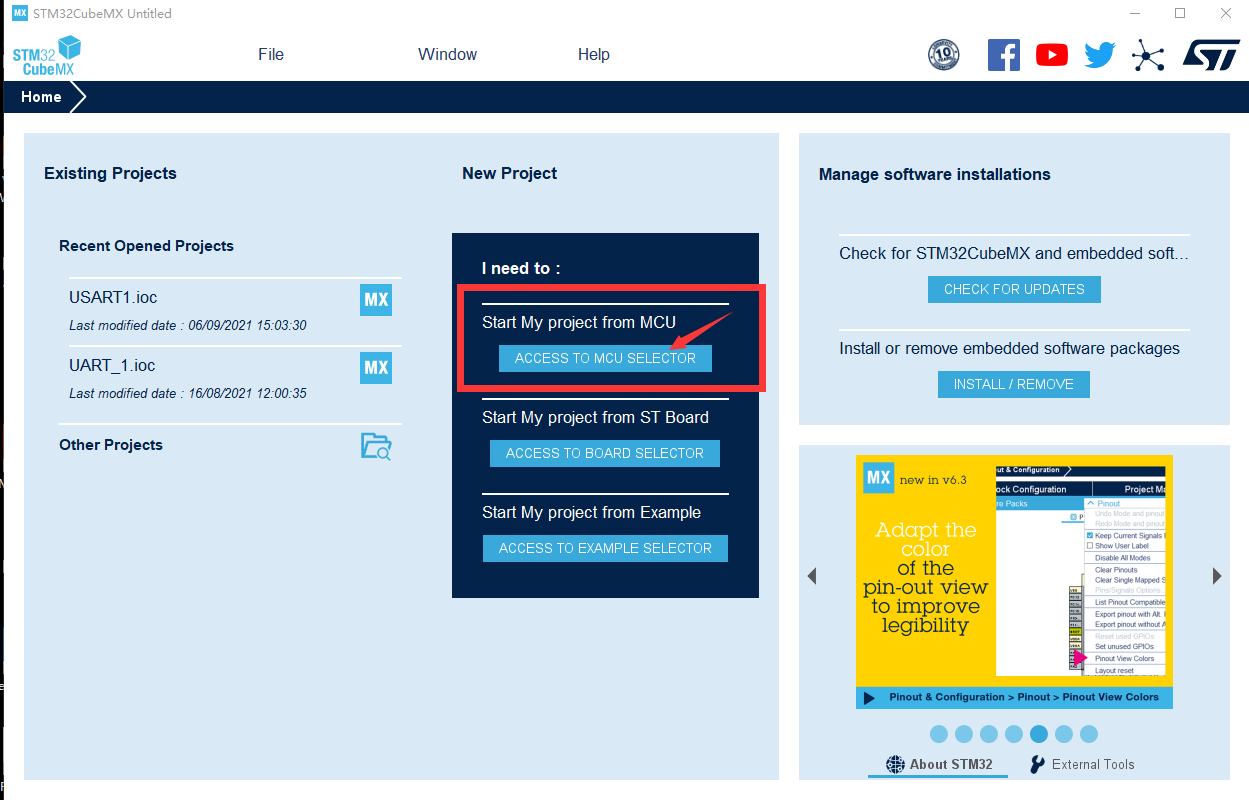
Task: Click Existing Projects heading
Action: (x=110, y=173)
